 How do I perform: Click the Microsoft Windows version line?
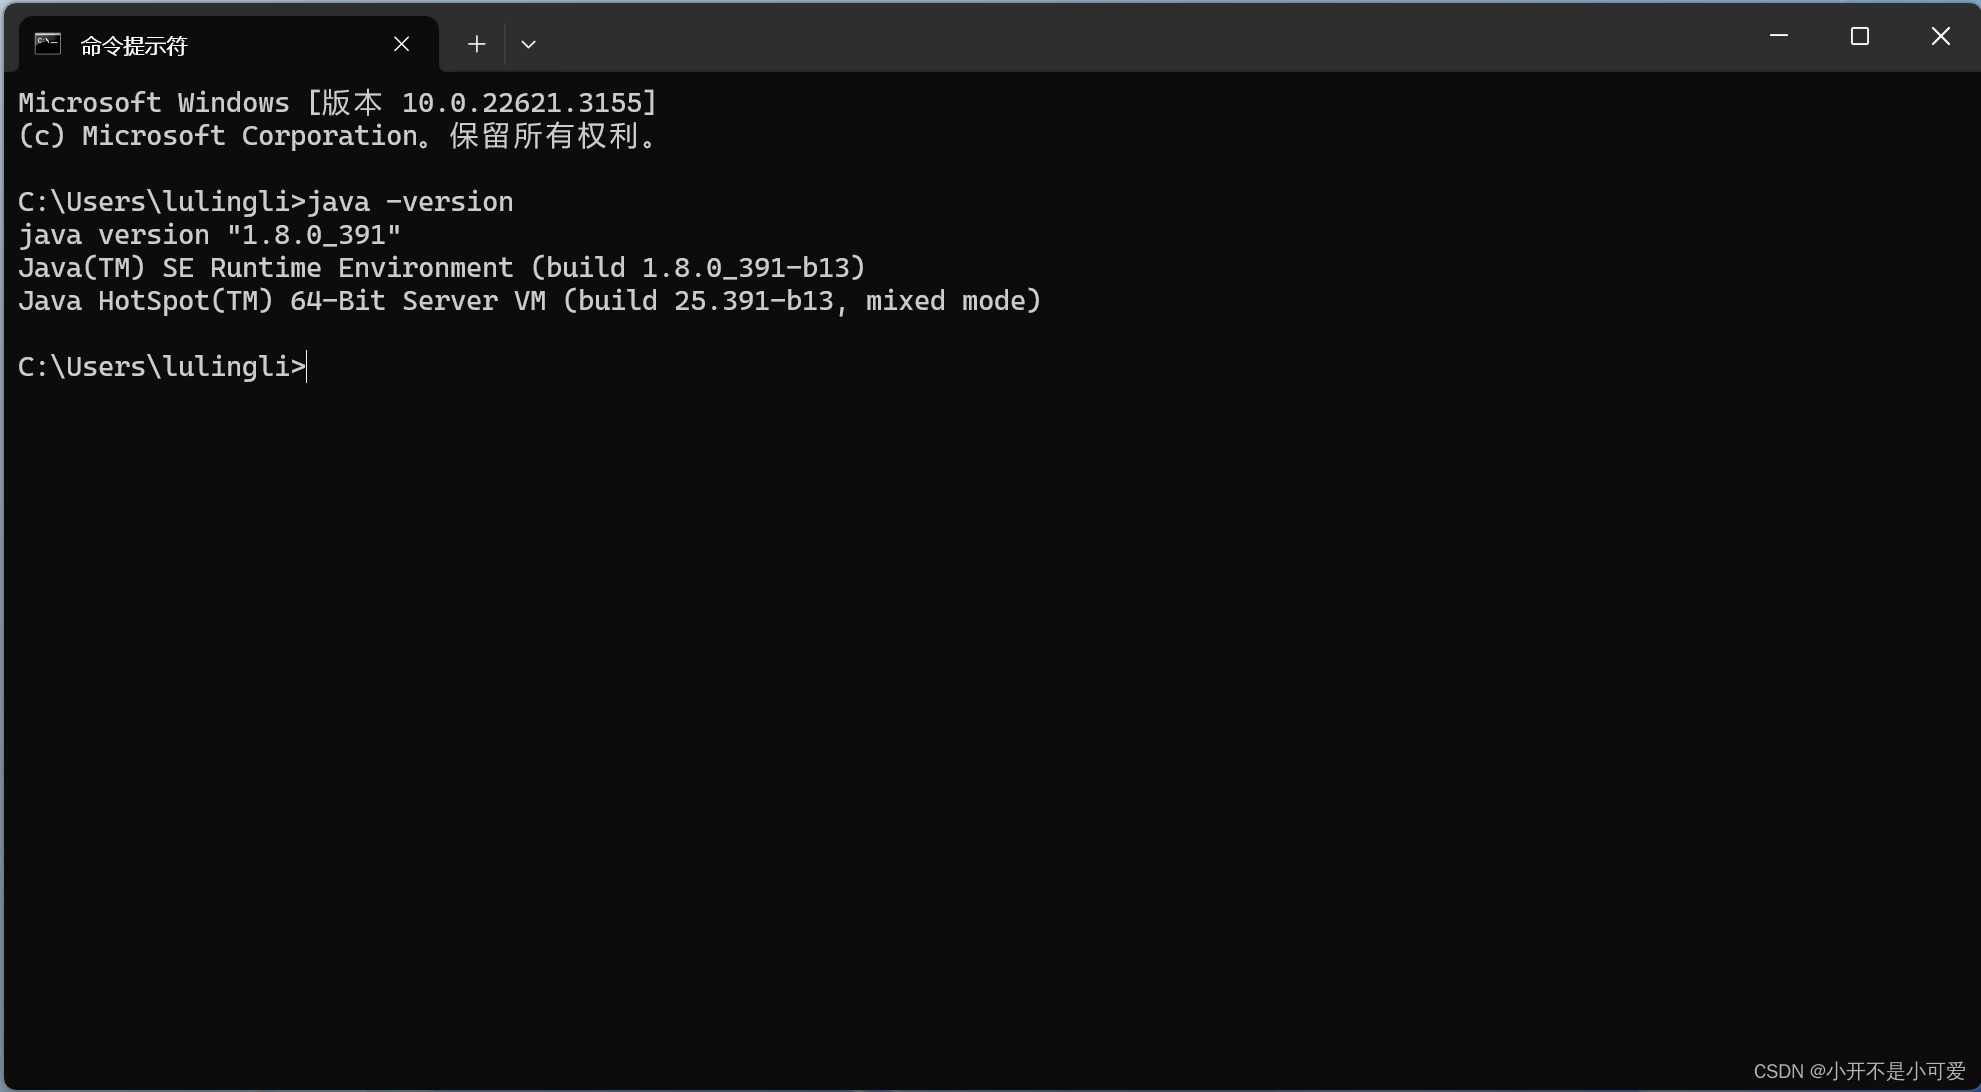[336, 101]
